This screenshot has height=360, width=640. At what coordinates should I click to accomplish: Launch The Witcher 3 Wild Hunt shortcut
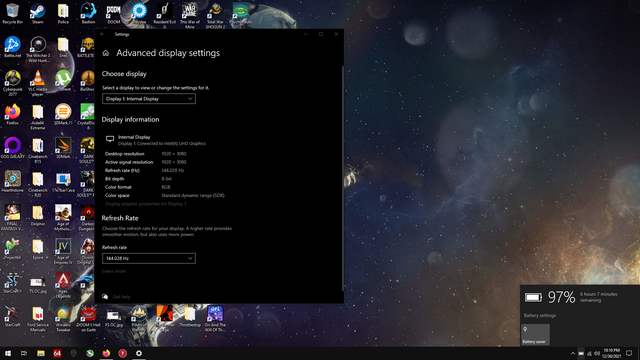pos(38,49)
